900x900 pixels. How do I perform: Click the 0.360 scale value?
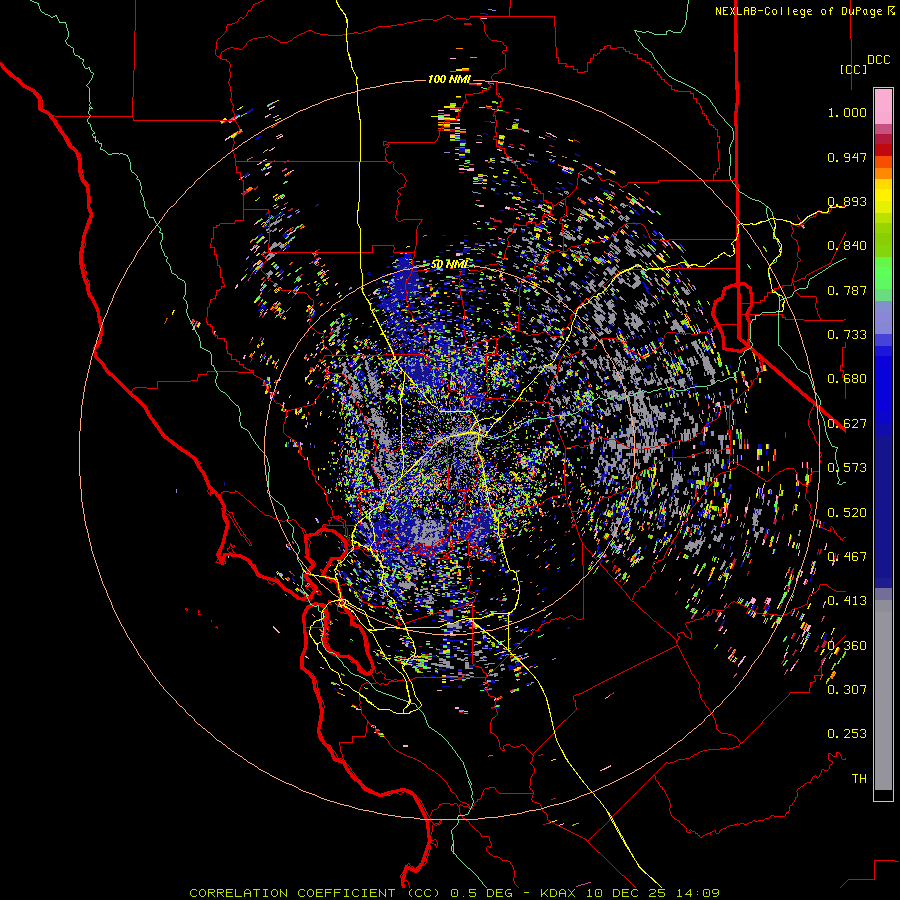847,646
